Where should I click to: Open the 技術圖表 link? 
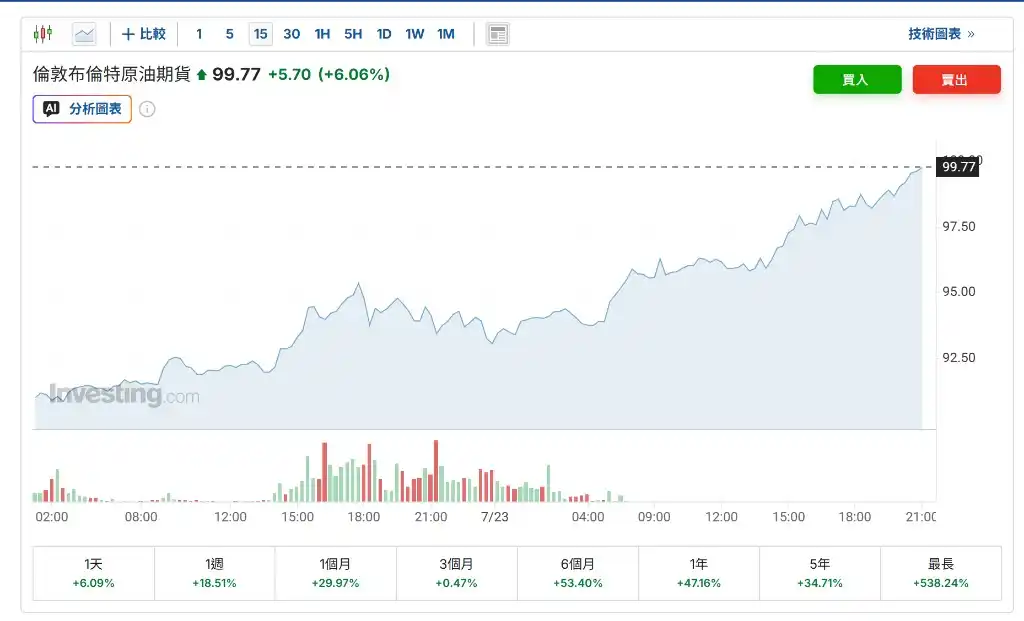[x=941, y=34]
